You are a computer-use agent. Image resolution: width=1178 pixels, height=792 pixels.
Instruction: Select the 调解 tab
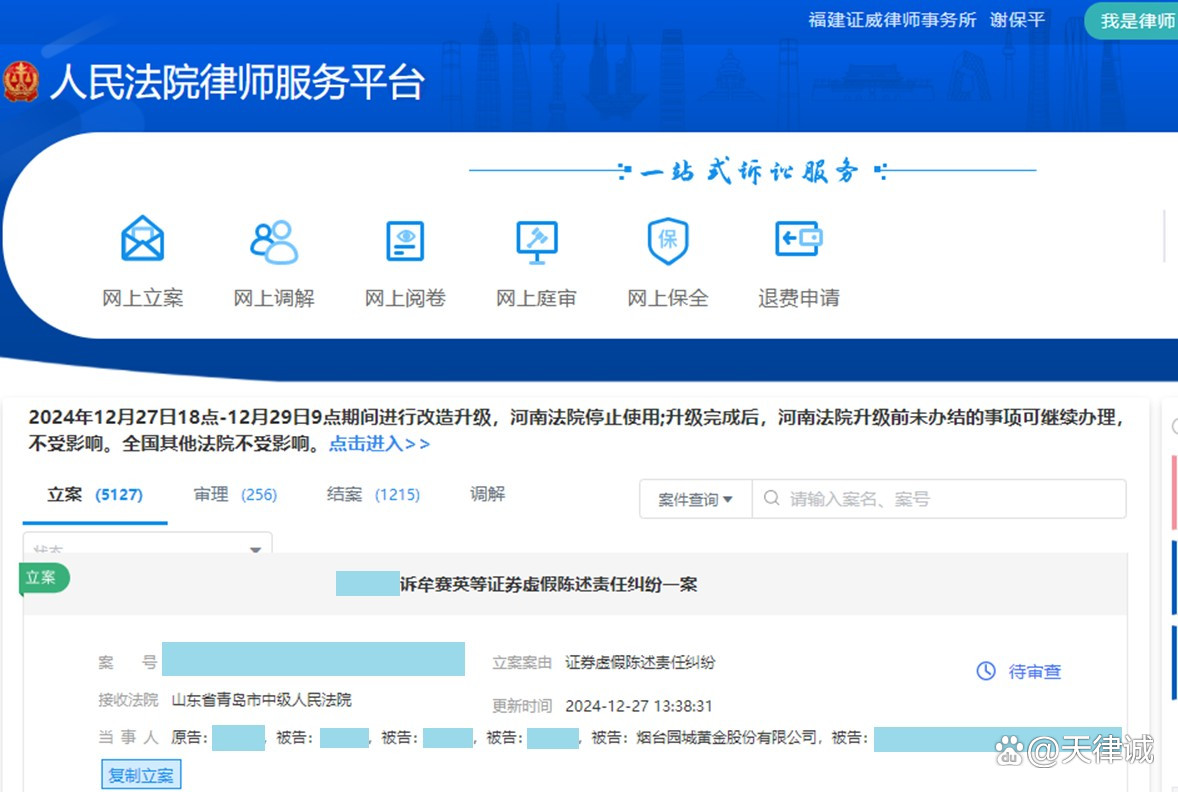click(x=488, y=495)
